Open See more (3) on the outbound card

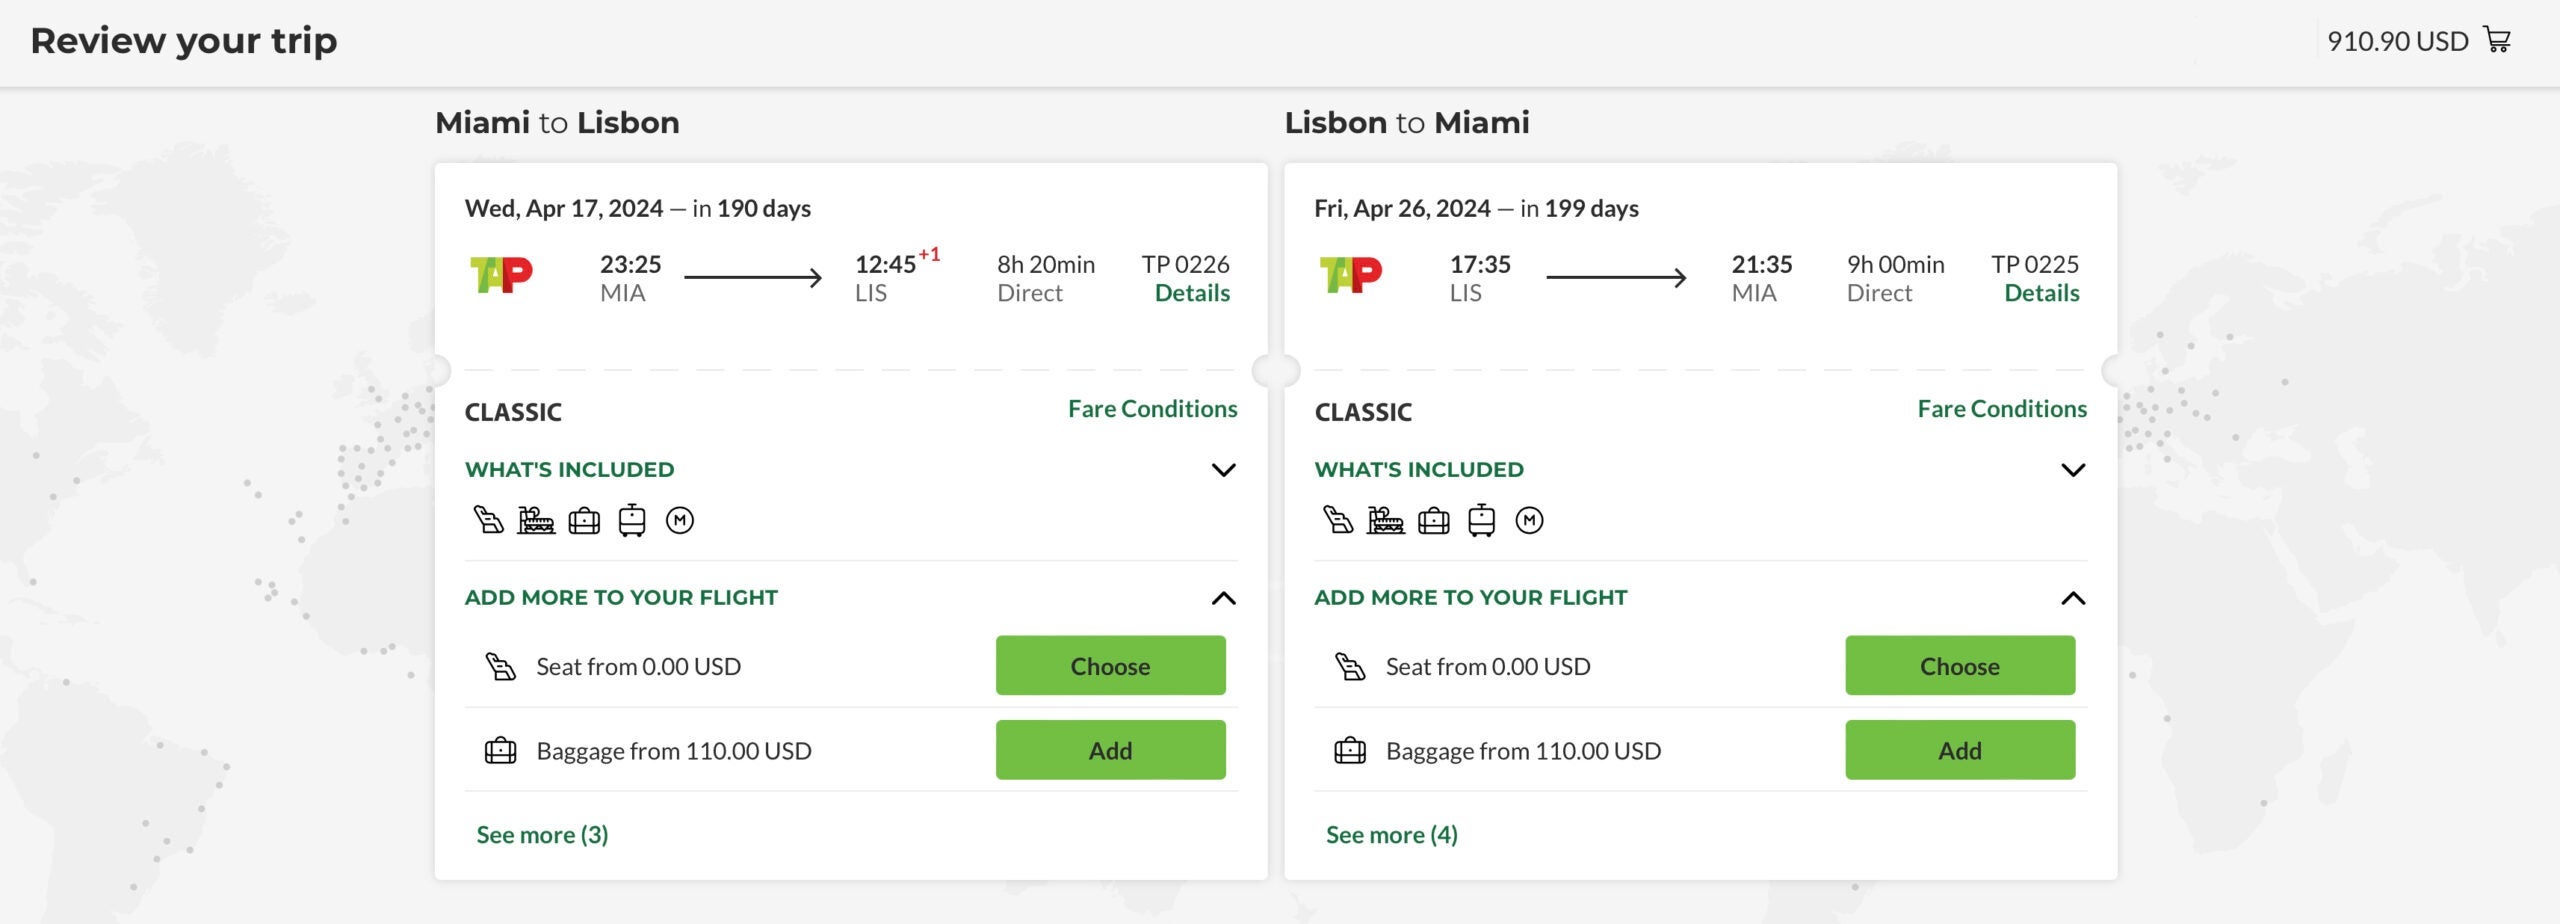pyautogui.click(x=541, y=834)
